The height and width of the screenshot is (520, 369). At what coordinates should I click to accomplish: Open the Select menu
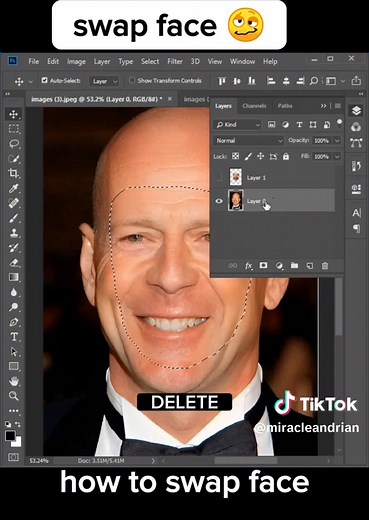click(150, 61)
